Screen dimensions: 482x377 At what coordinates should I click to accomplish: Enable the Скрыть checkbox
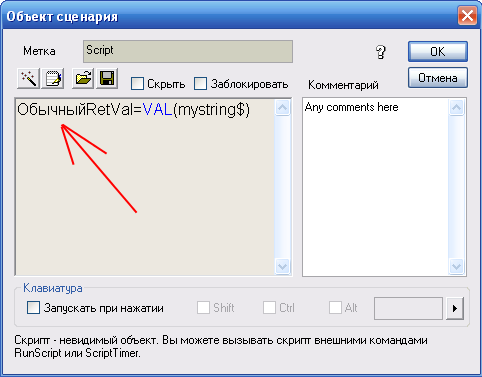click(137, 84)
